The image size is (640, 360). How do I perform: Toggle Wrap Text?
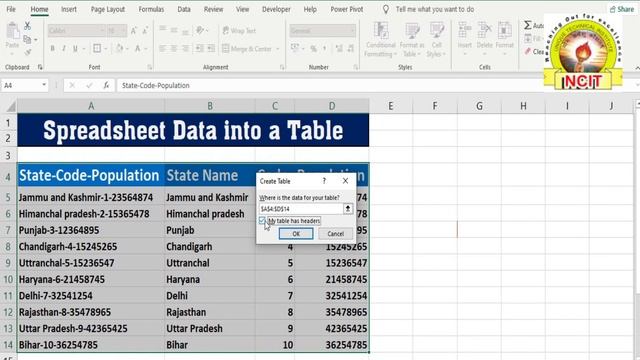click(x=239, y=31)
